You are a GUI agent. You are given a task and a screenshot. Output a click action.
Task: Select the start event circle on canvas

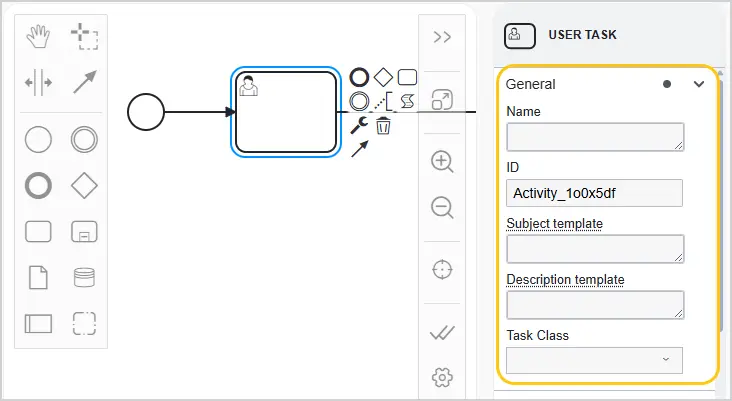(x=146, y=112)
